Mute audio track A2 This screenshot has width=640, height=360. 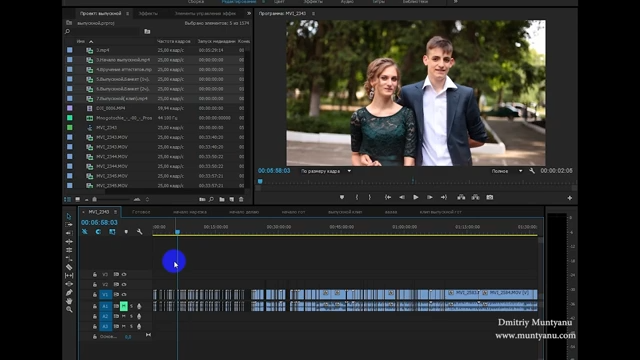124,316
